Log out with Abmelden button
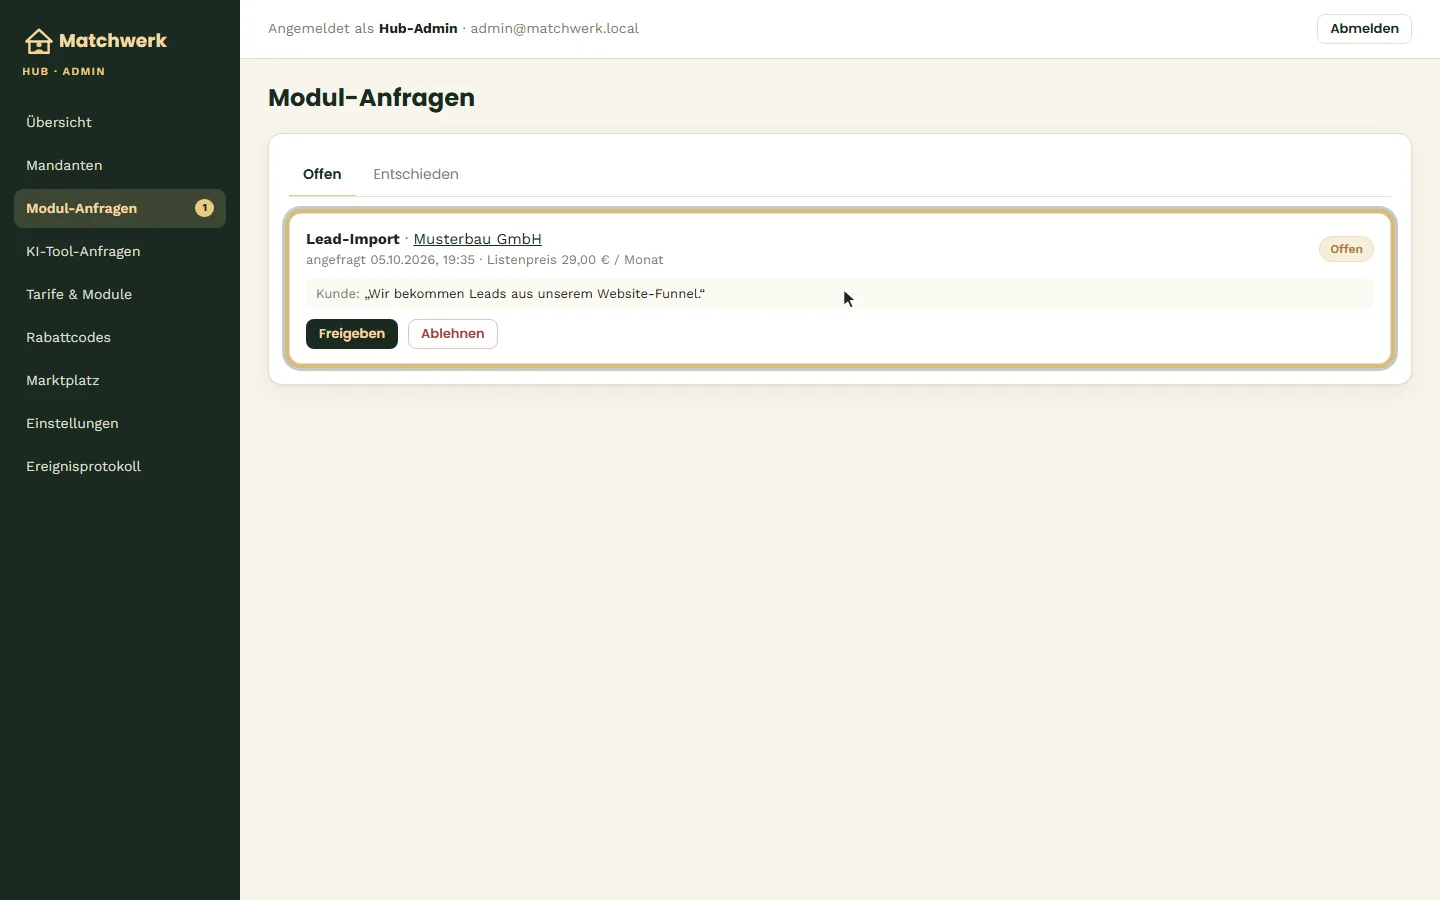The height and width of the screenshot is (900, 1440). point(1364,29)
